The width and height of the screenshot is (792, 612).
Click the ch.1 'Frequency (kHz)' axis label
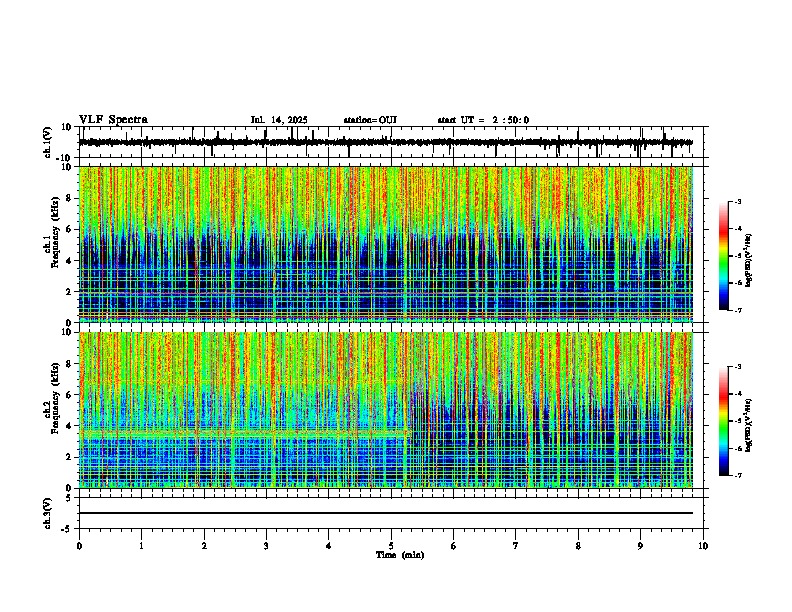click(x=55, y=232)
